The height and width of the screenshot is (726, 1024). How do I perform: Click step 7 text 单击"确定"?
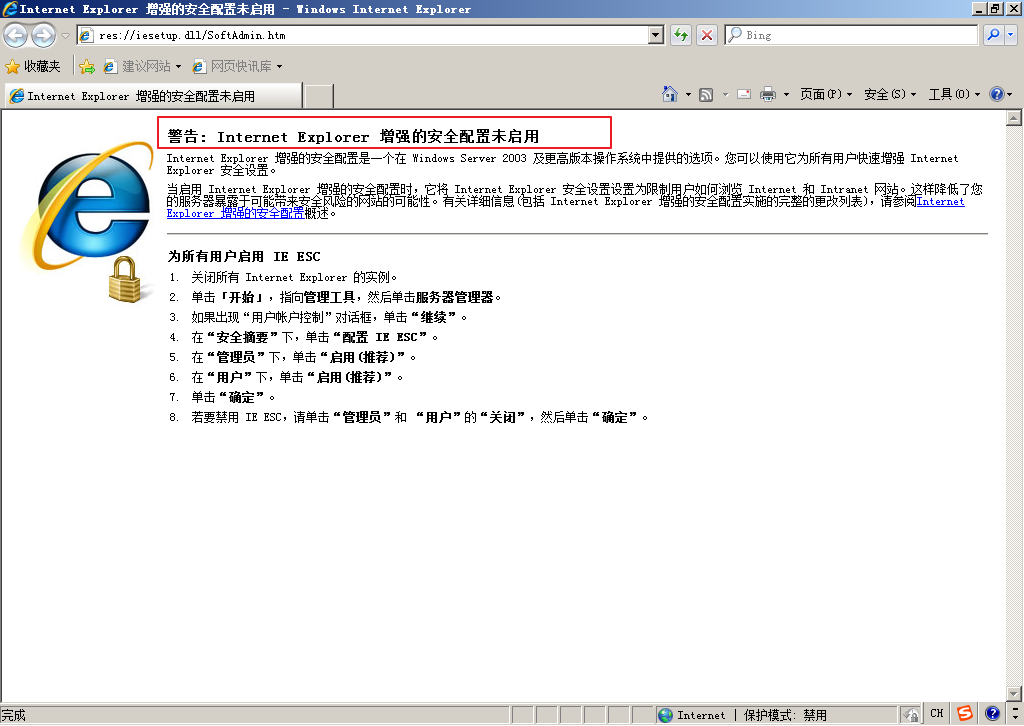click(x=233, y=398)
